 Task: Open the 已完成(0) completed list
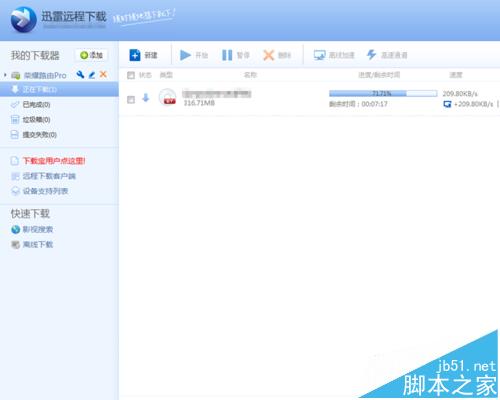pos(36,105)
